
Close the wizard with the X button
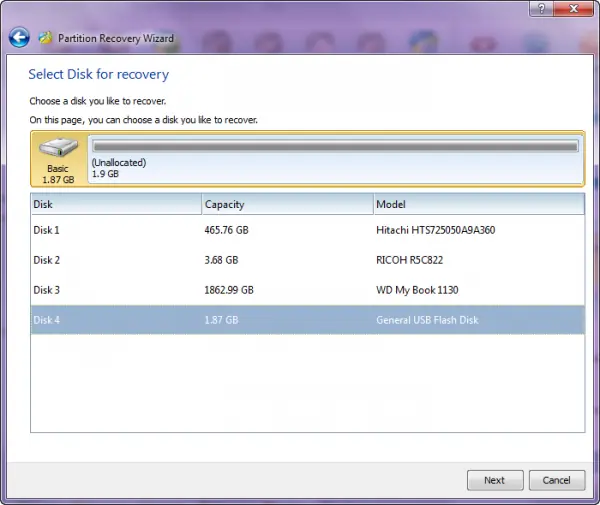(x=574, y=8)
